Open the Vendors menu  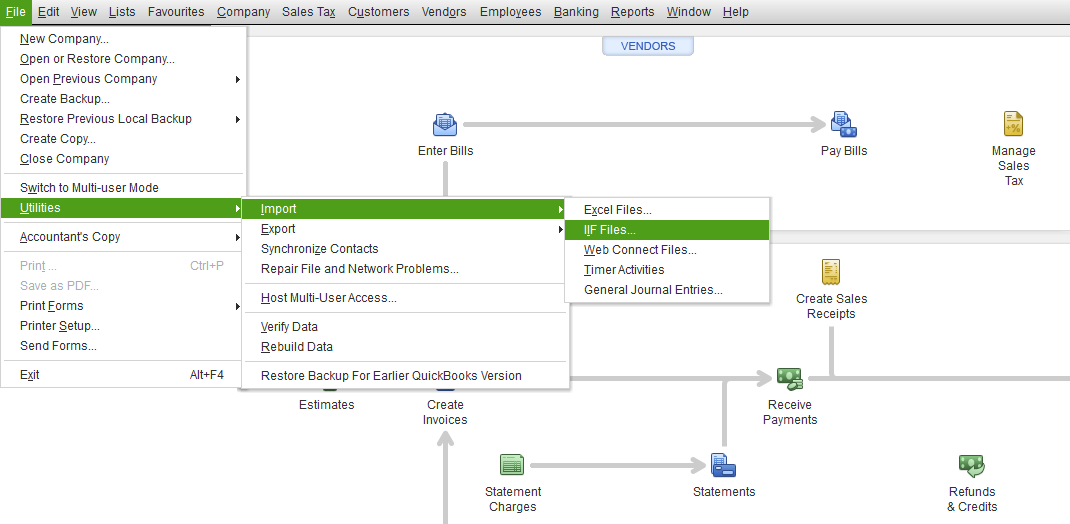(x=444, y=12)
